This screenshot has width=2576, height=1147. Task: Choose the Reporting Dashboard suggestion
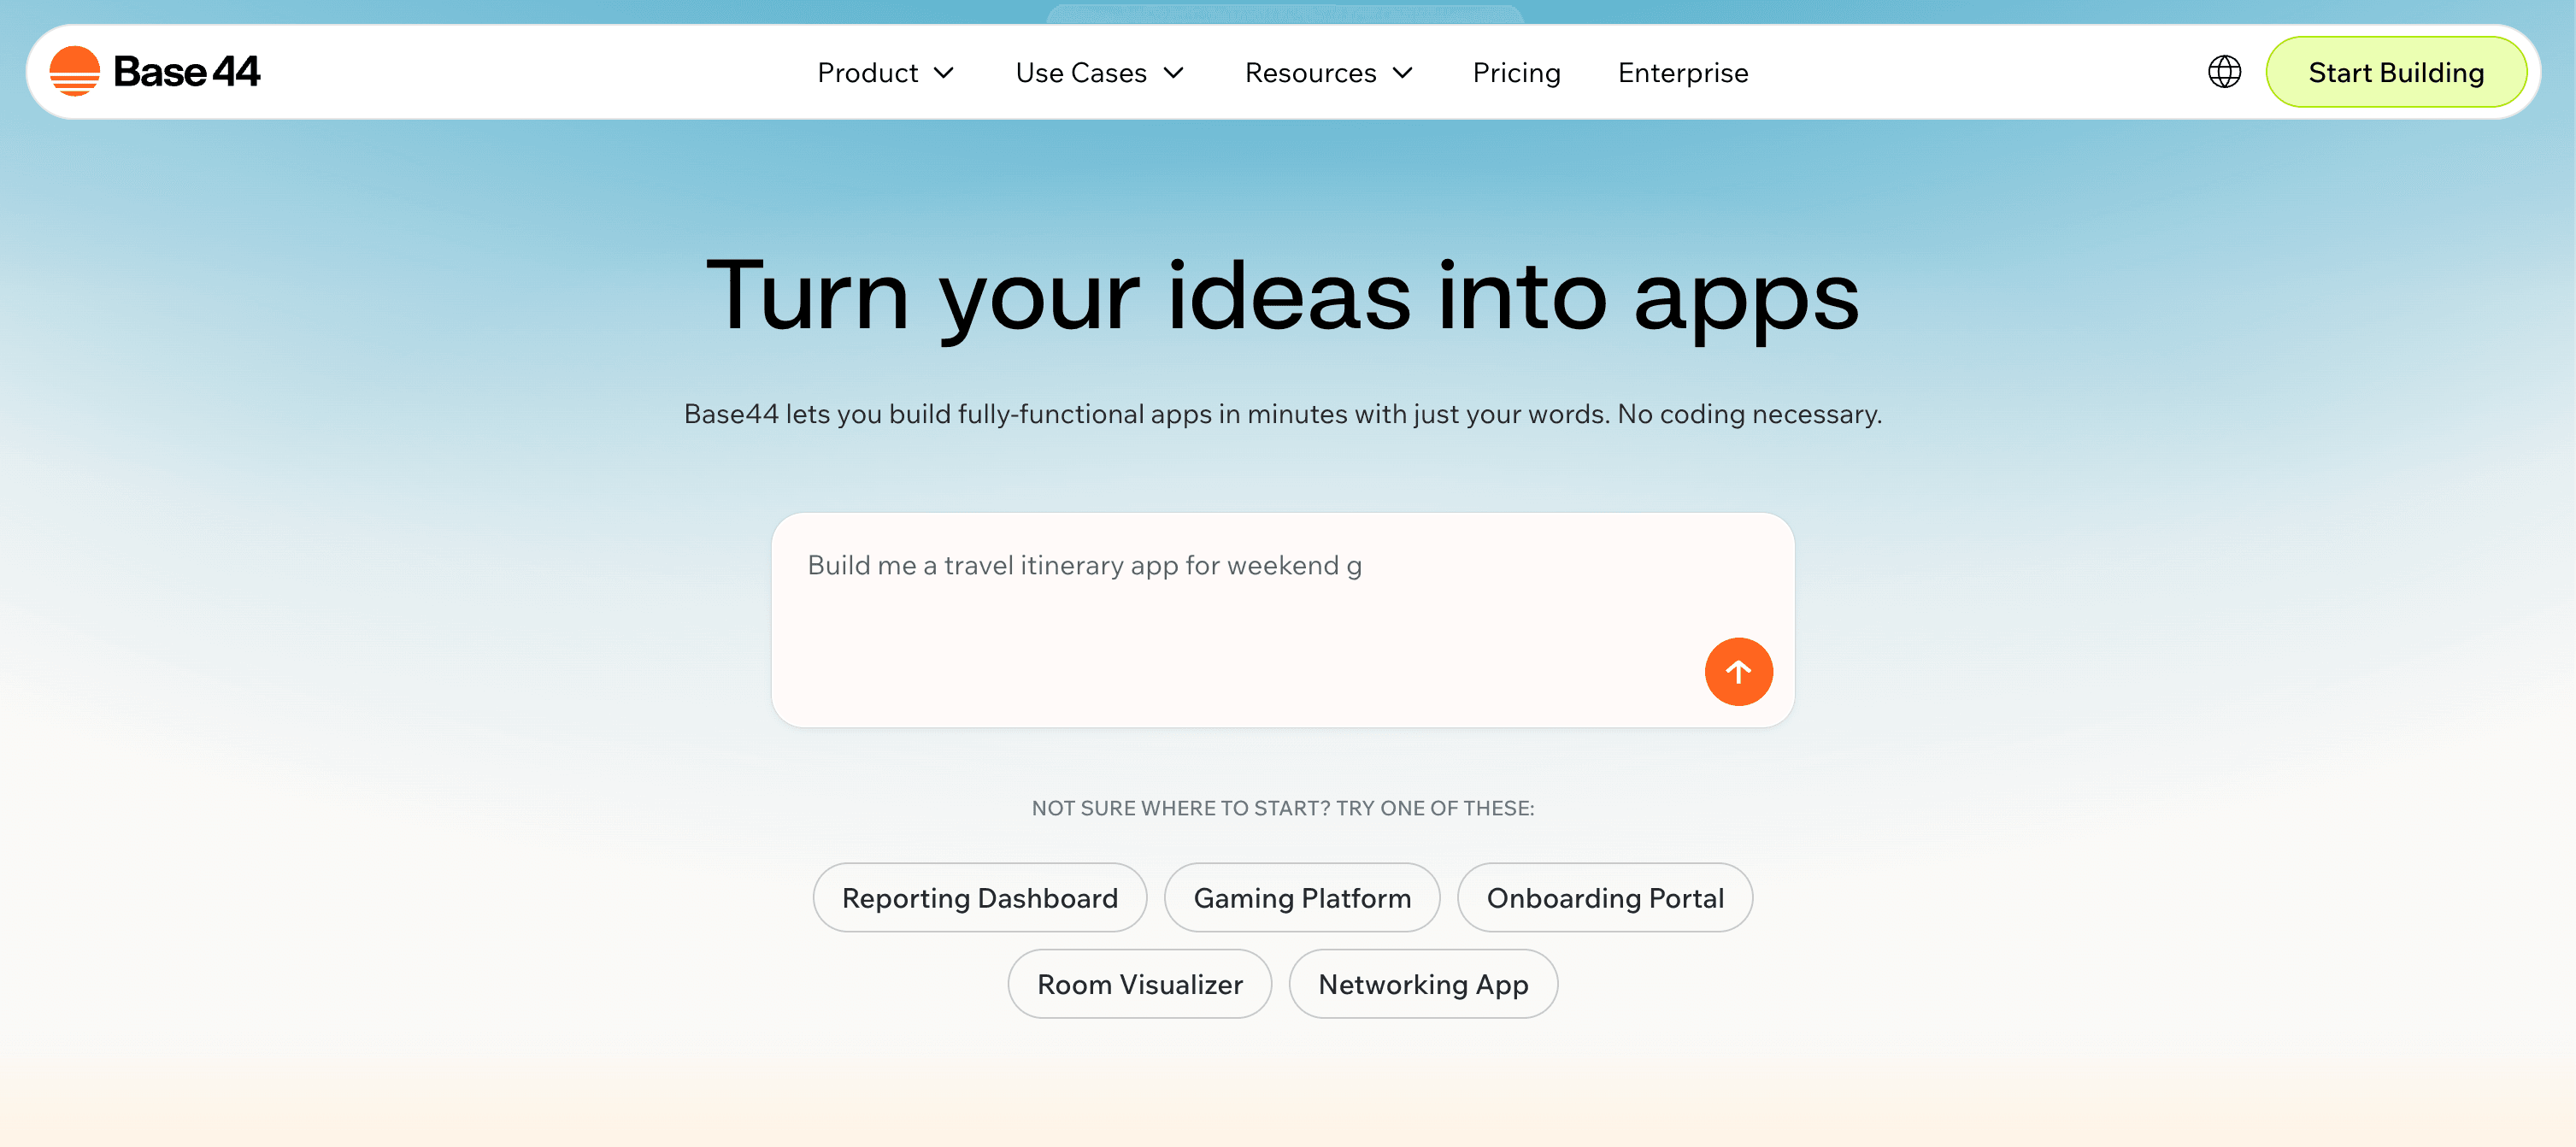979,898
